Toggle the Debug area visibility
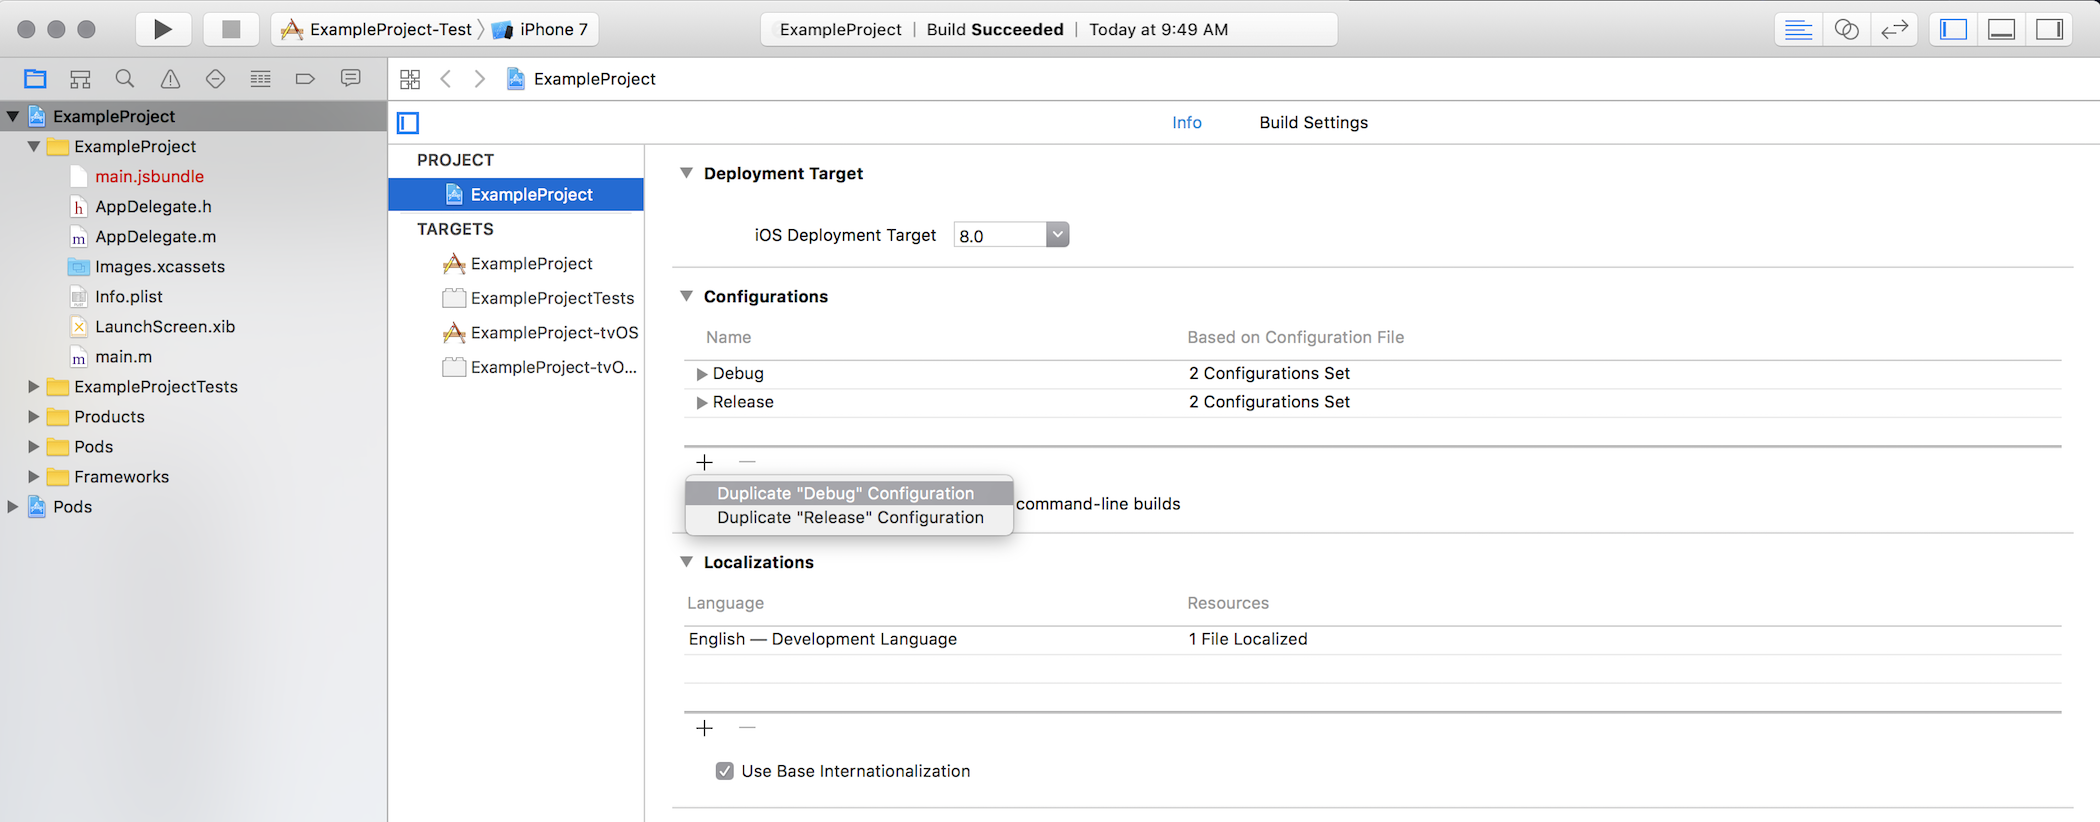2100x822 pixels. pos(2001,29)
